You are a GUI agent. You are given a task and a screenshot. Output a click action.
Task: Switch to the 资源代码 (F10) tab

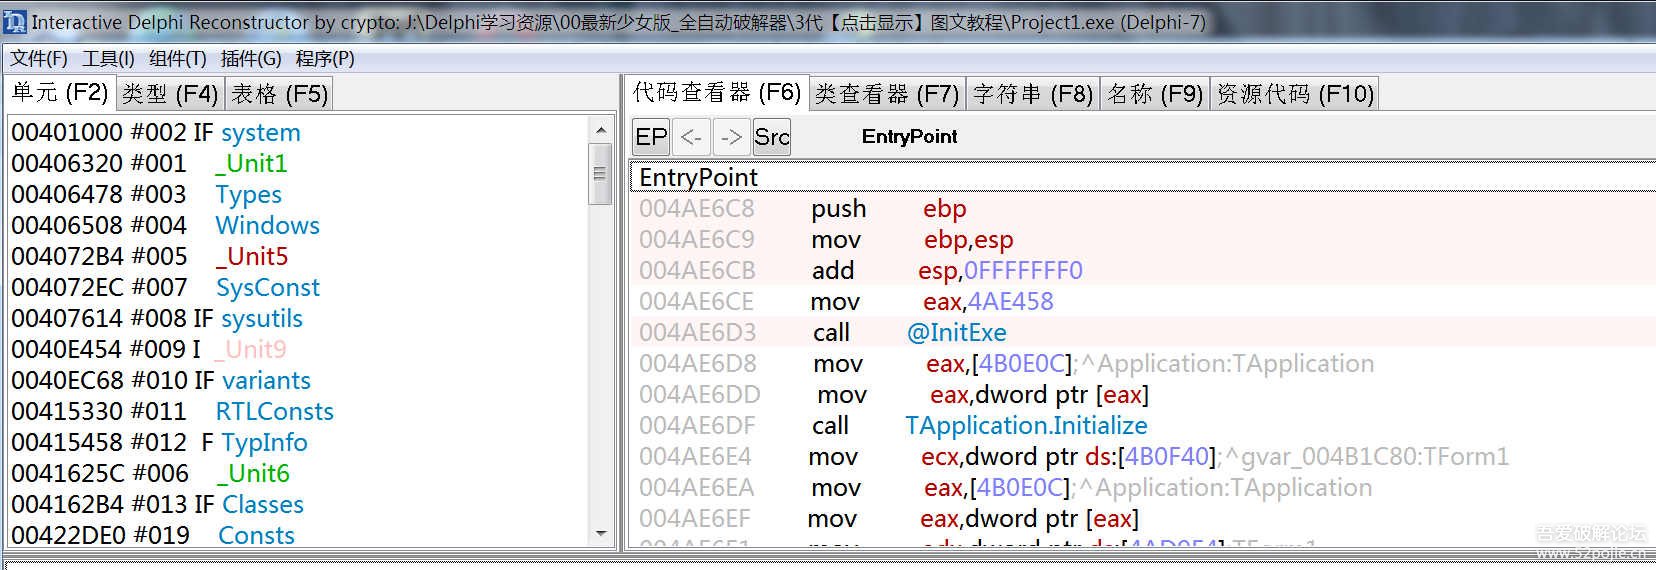click(1295, 94)
